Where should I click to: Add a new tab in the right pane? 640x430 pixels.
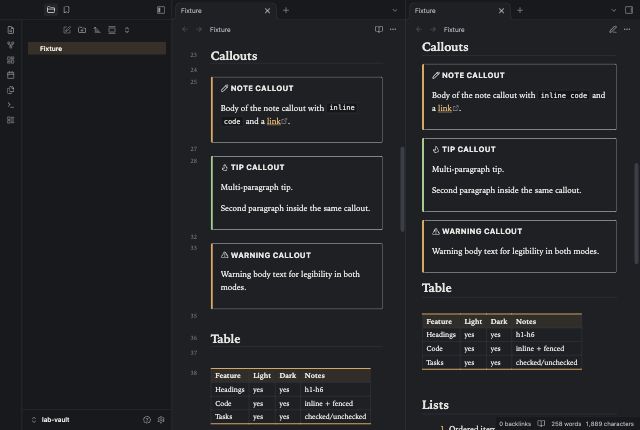pos(520,11)
